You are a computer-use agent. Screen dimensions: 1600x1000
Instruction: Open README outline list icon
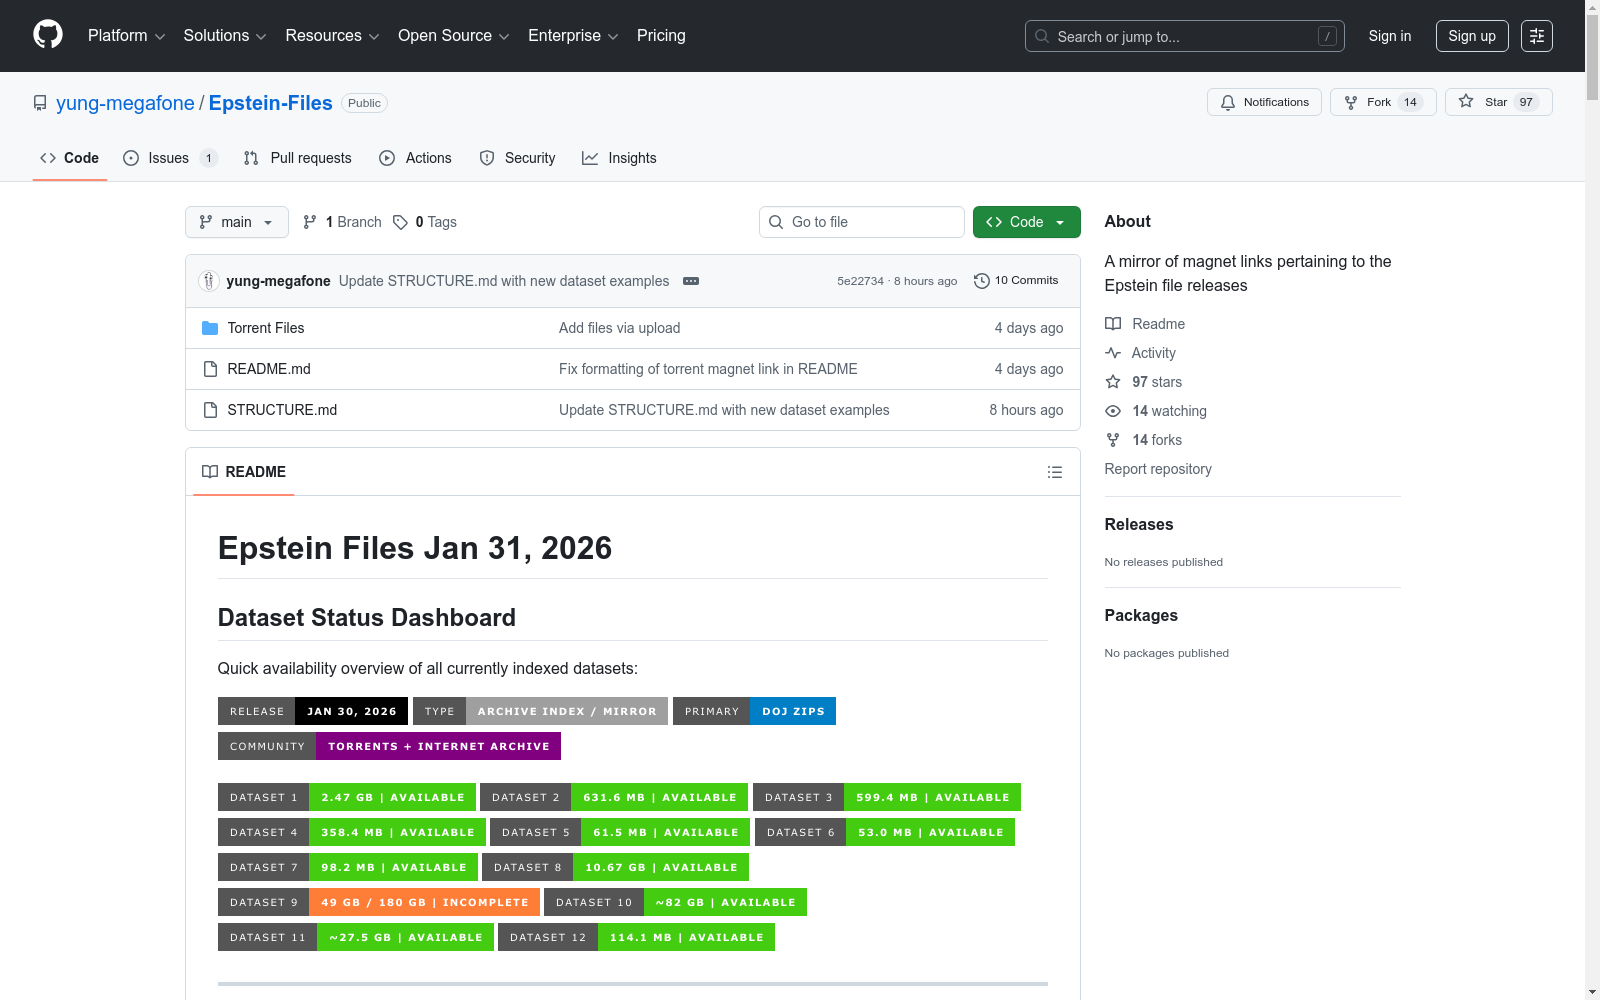1055,472
